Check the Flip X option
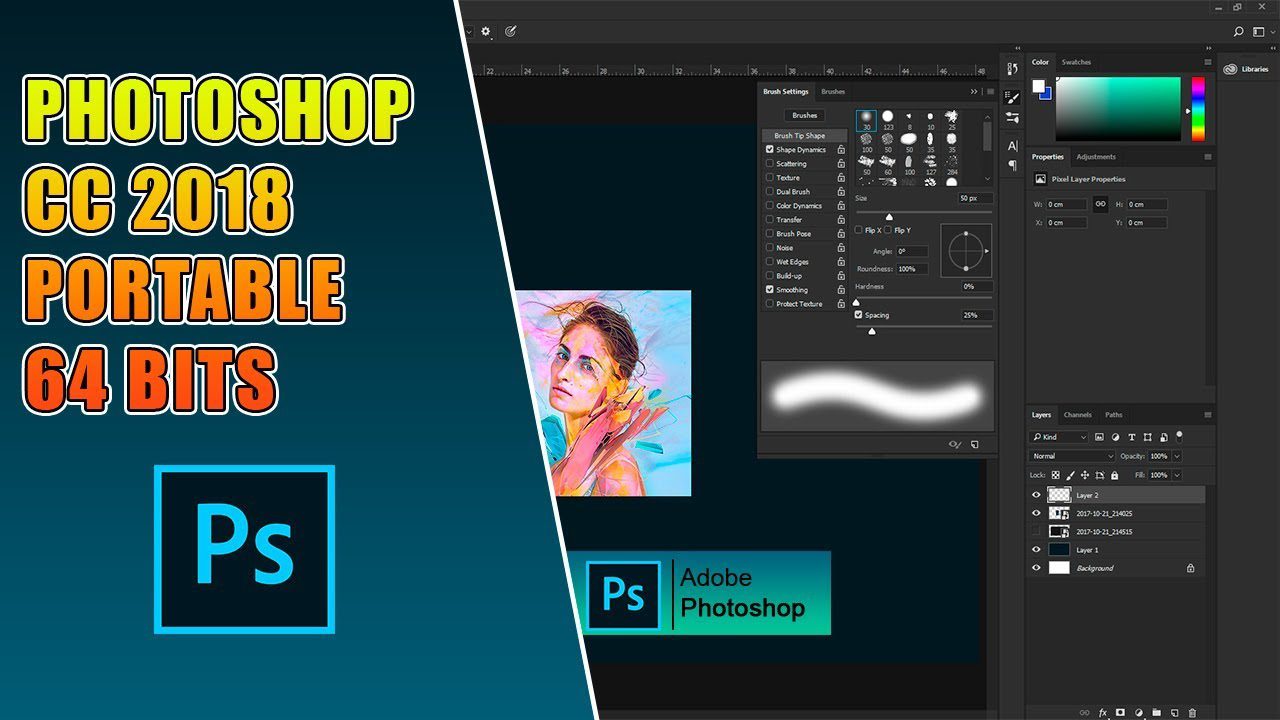 (859, 230)
